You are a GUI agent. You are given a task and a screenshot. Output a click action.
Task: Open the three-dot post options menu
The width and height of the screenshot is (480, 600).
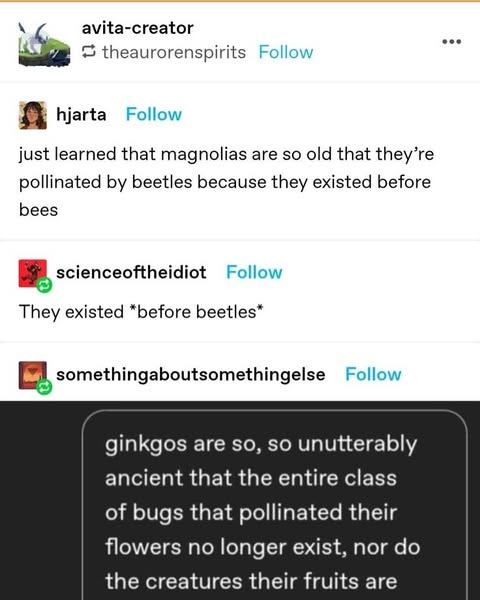point(452,41)
